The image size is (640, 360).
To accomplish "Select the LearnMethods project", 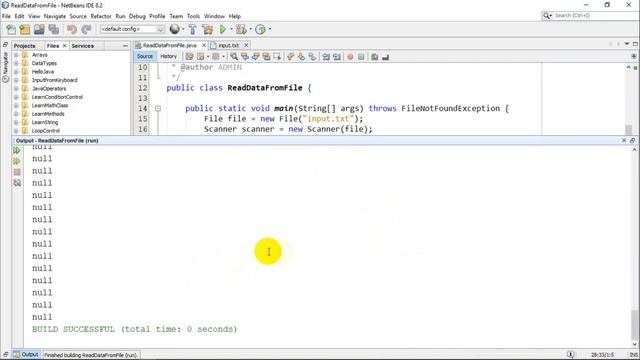I will (x=48, y=114).
